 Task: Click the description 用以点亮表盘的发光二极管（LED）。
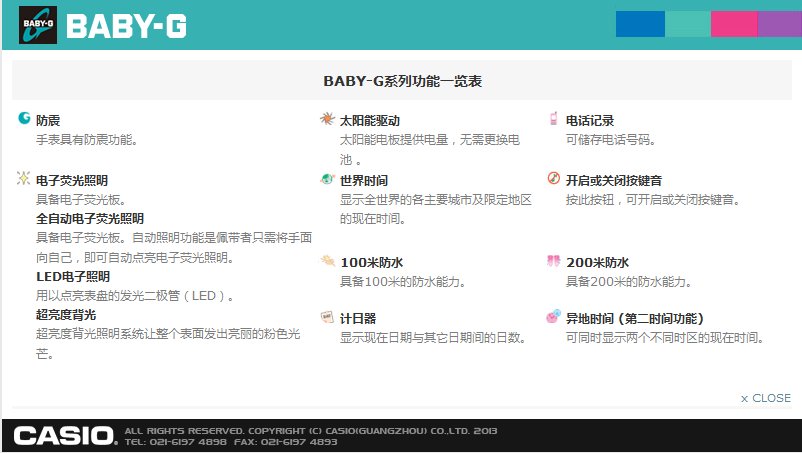pos(135,296)
